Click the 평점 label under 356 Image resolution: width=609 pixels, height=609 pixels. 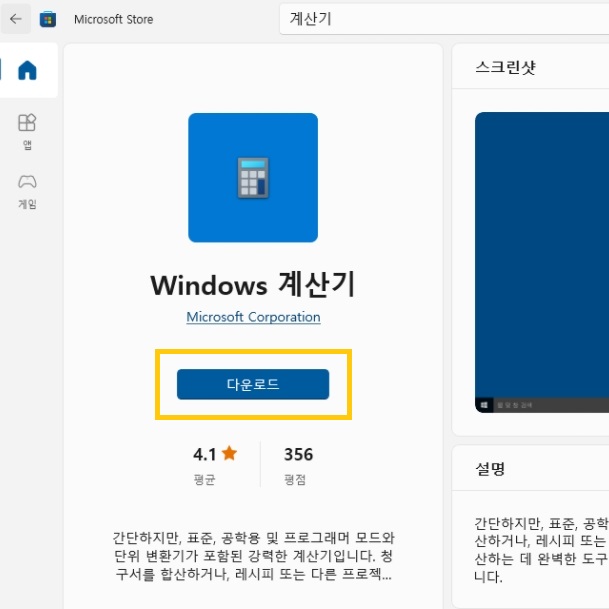(295, 480)
